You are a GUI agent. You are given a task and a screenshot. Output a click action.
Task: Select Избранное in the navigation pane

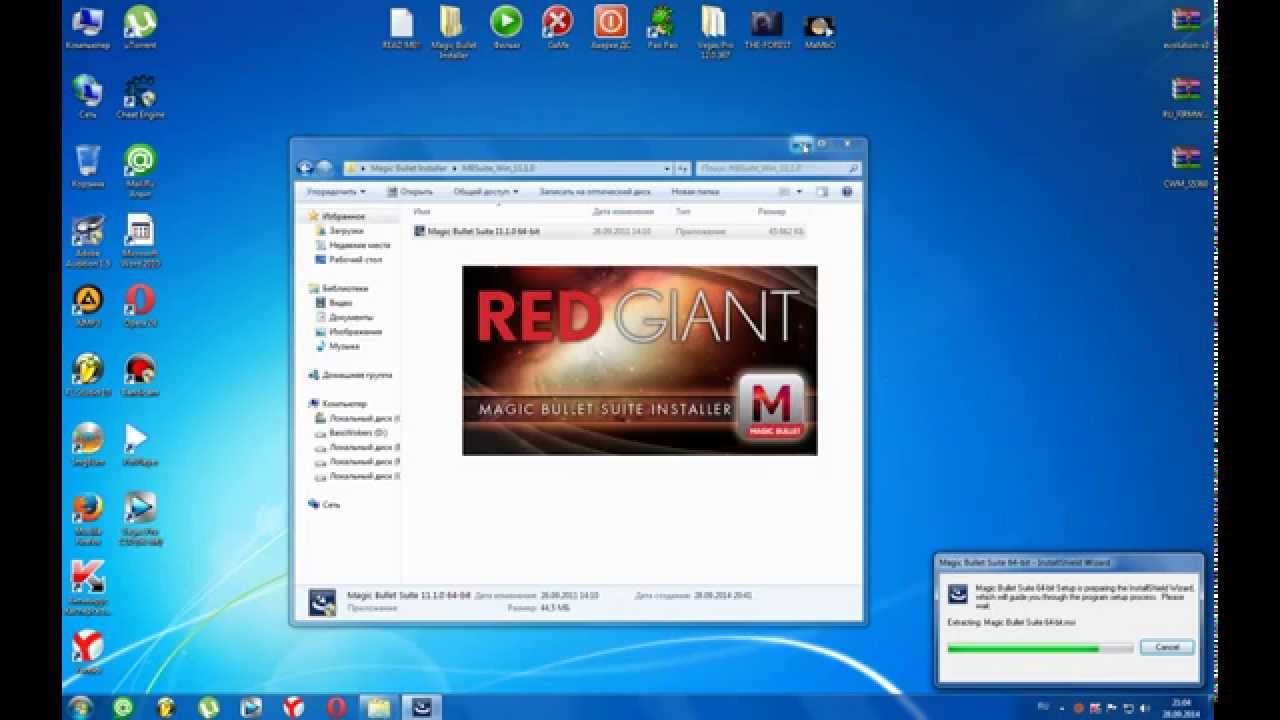(337, 216)
